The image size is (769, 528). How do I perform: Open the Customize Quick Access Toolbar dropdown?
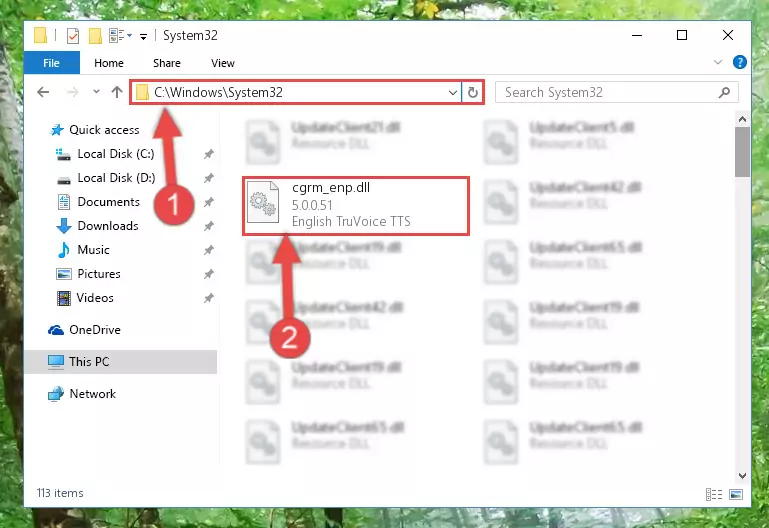[143, 36]
